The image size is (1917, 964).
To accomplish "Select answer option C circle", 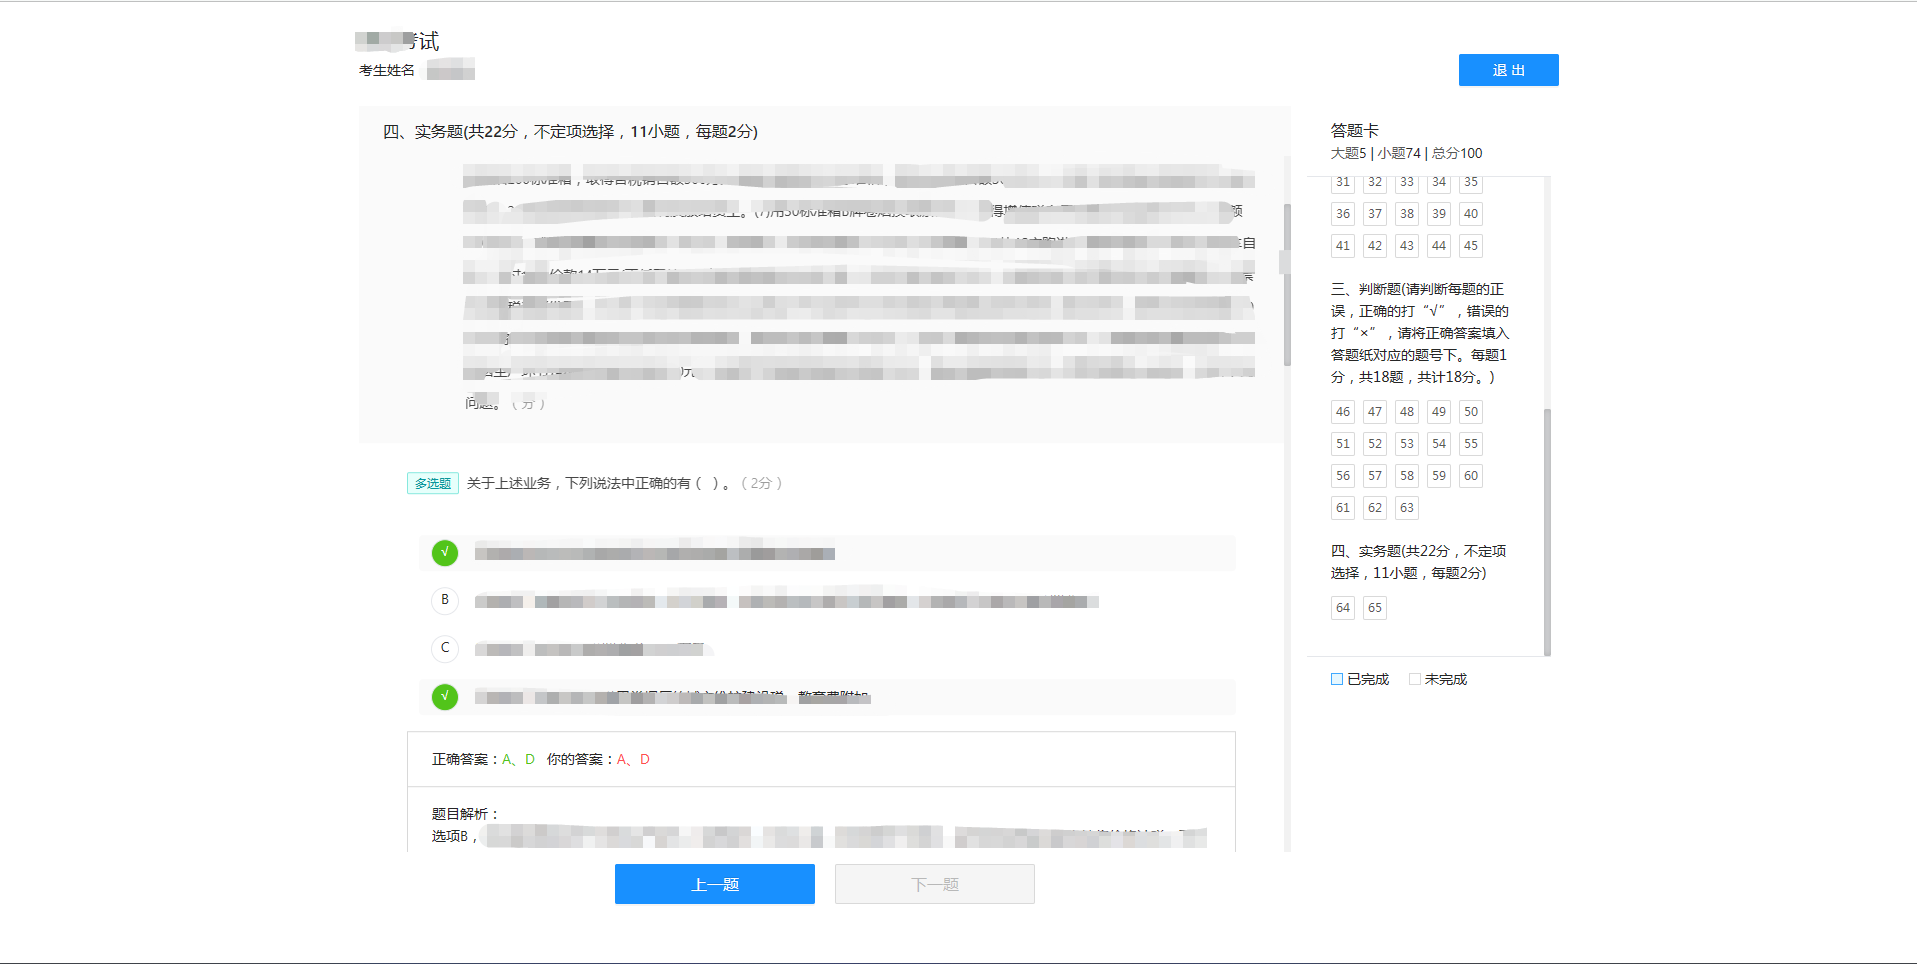I will pos(445,648).
